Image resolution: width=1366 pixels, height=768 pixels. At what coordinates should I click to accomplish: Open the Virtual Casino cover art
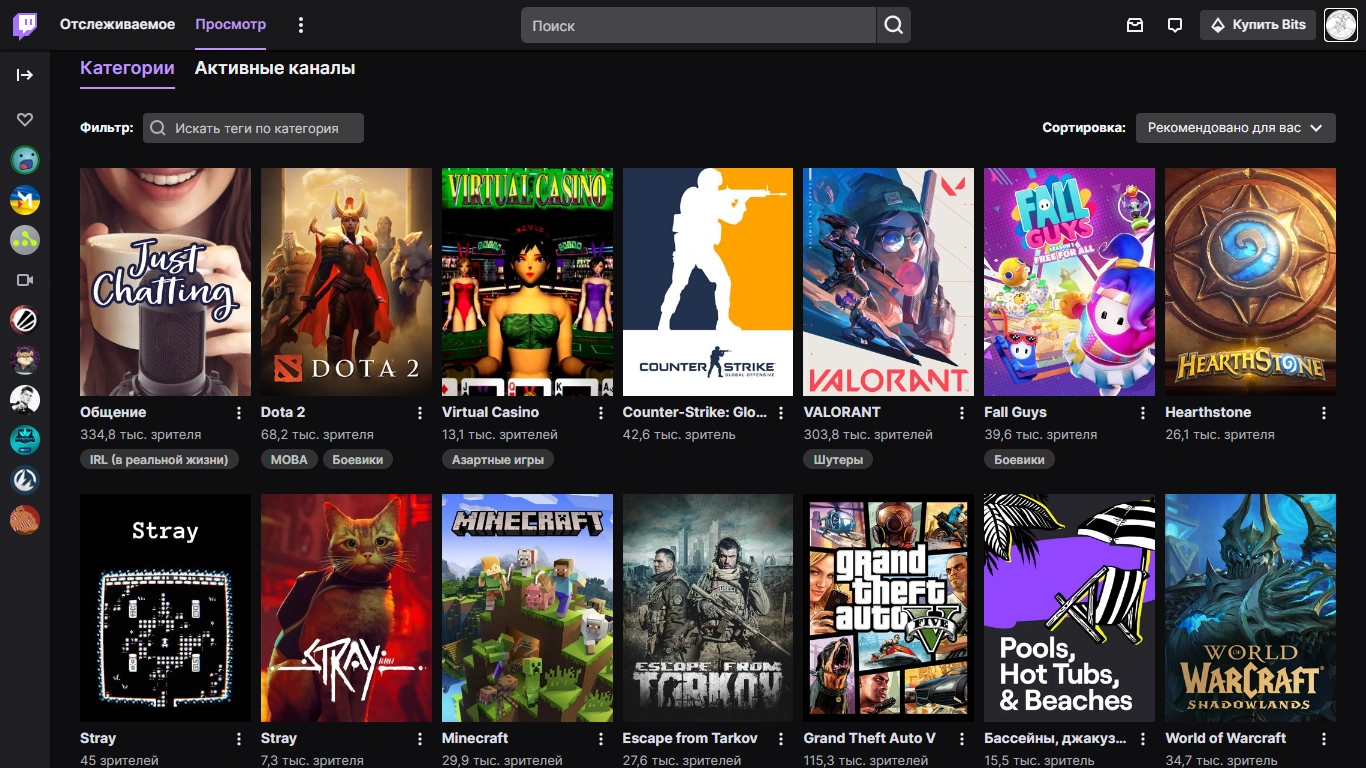click(x=527, y=282)
